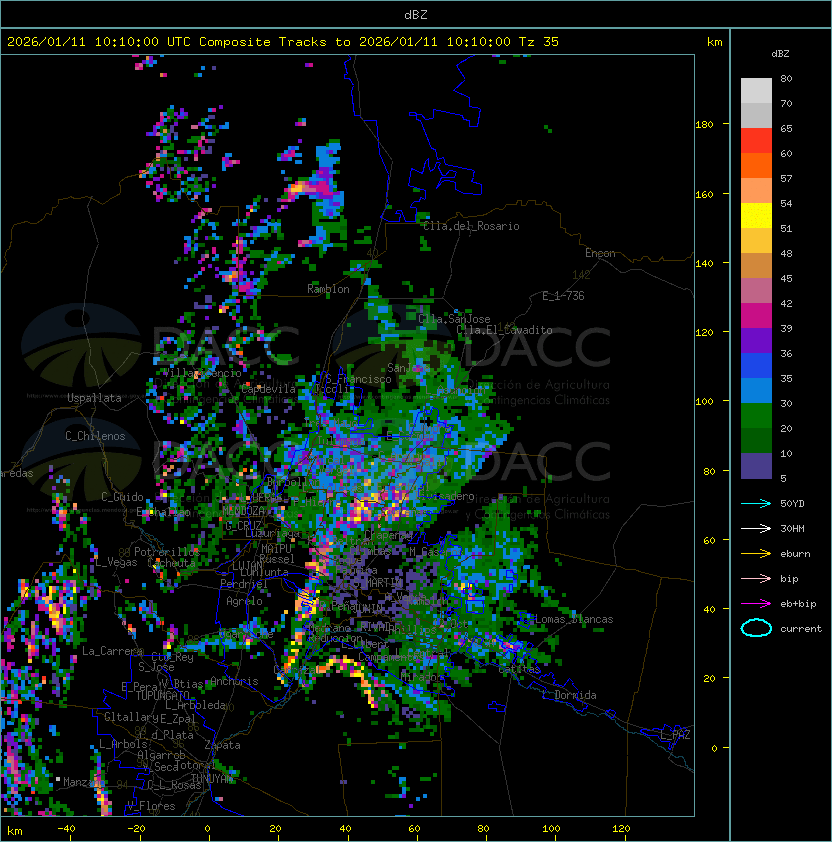Click the 'km' unit label at bottom left
Image resolution: width=832 pixels, height=842 pixels.
click(x=15, y=831)
